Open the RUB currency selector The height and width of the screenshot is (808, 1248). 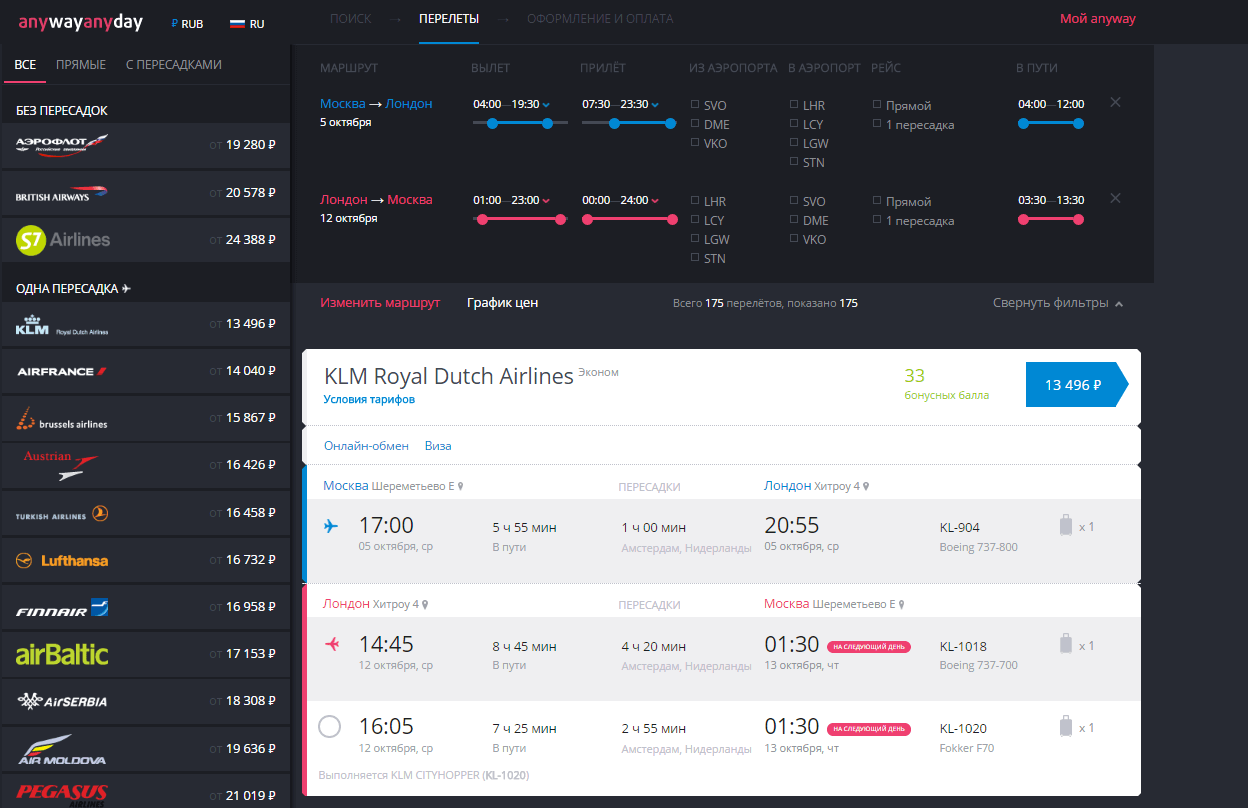pos(187,23)
